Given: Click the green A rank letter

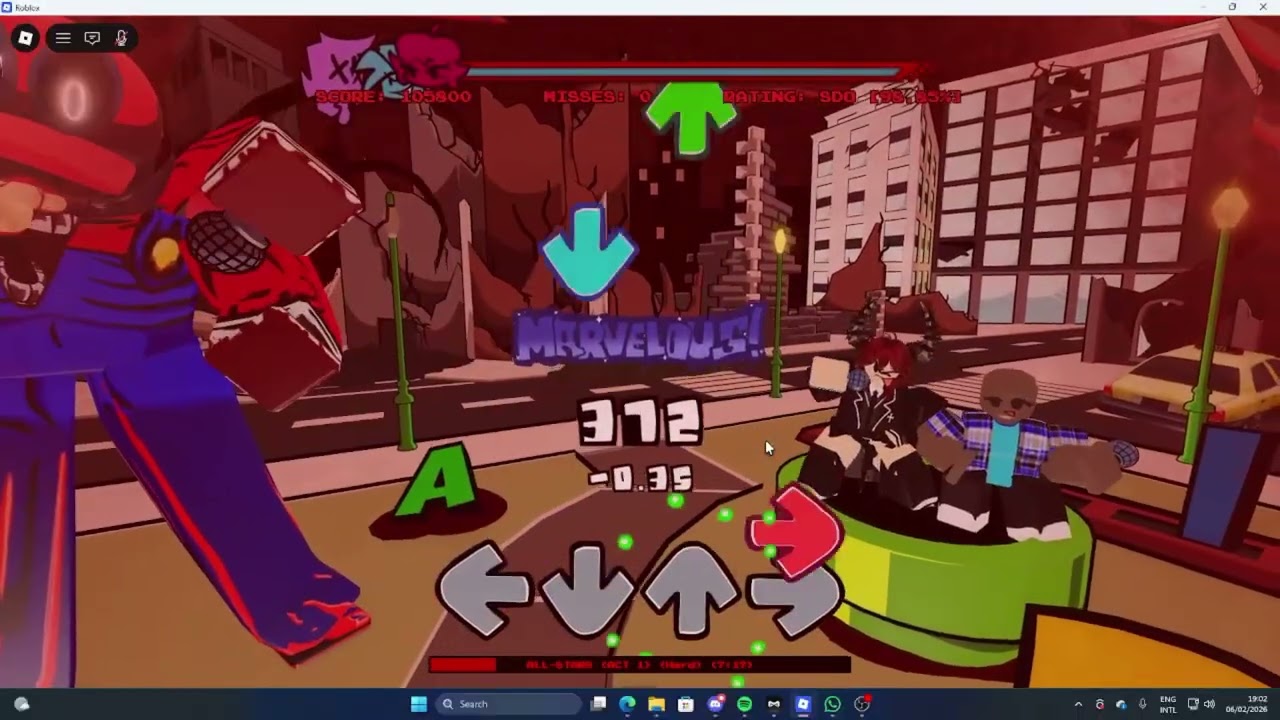Looking at the screenshot, I should [436, 483].
